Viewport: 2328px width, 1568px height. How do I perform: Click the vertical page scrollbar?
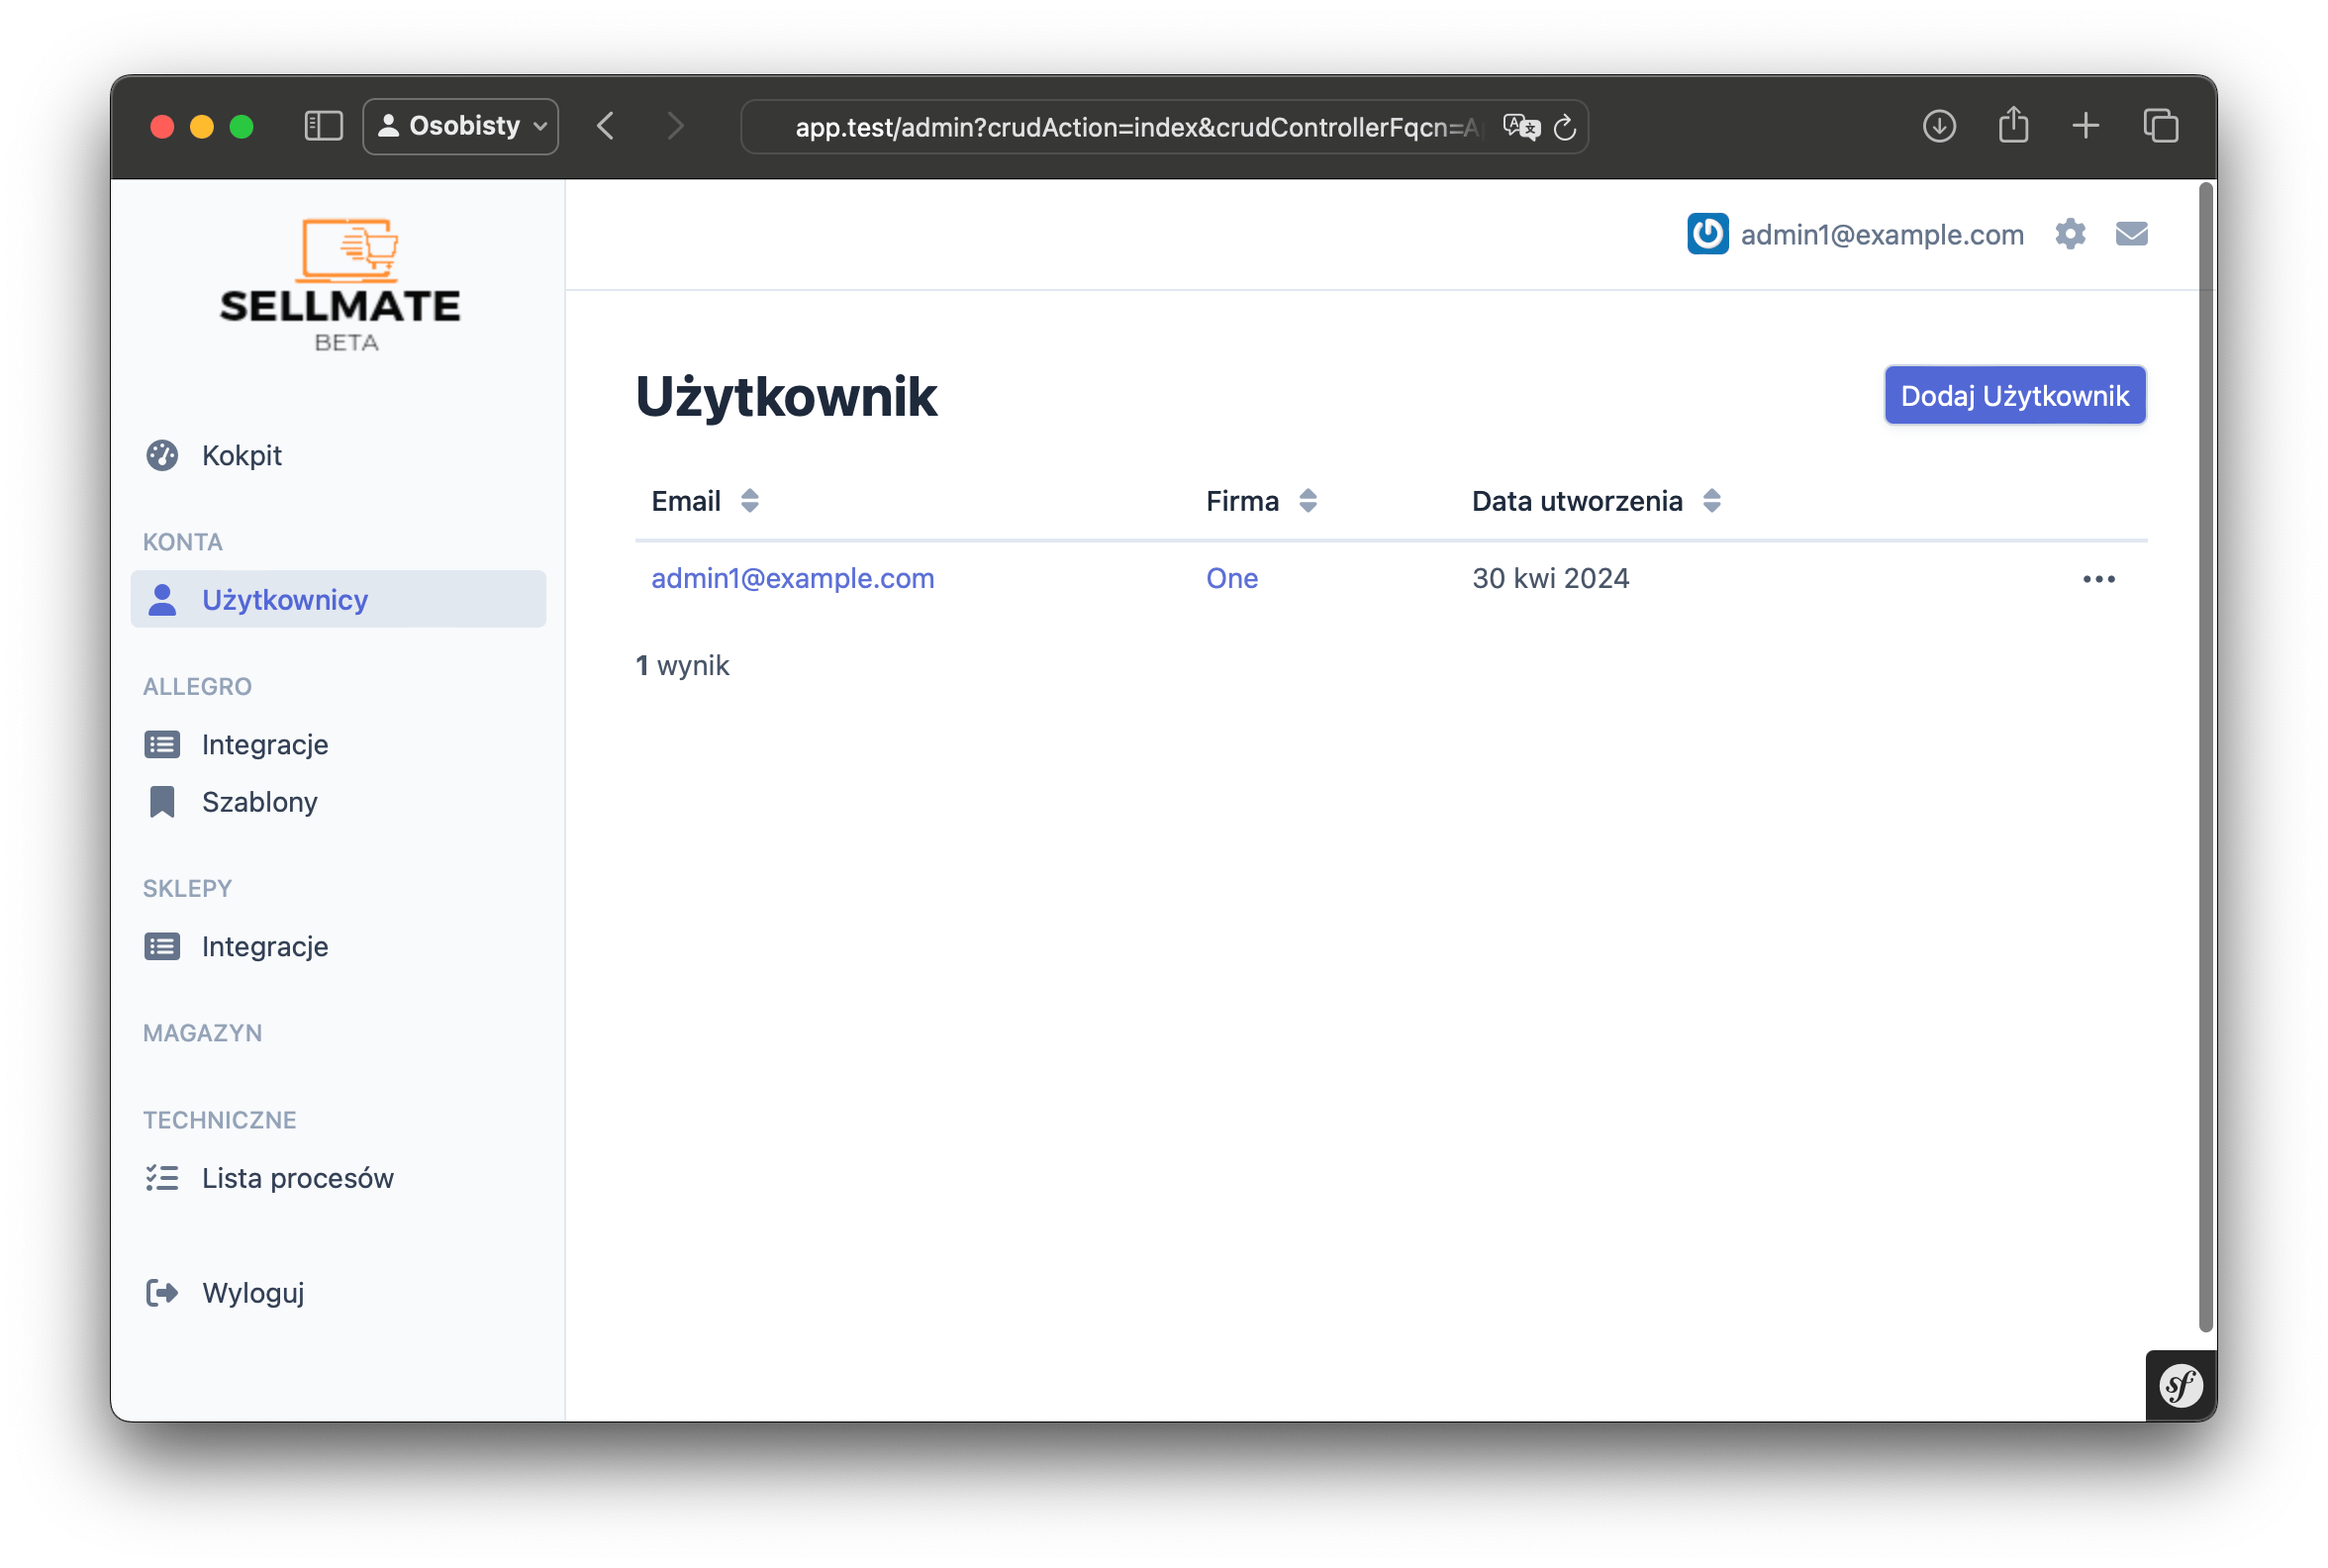(x=2205, y=756)
